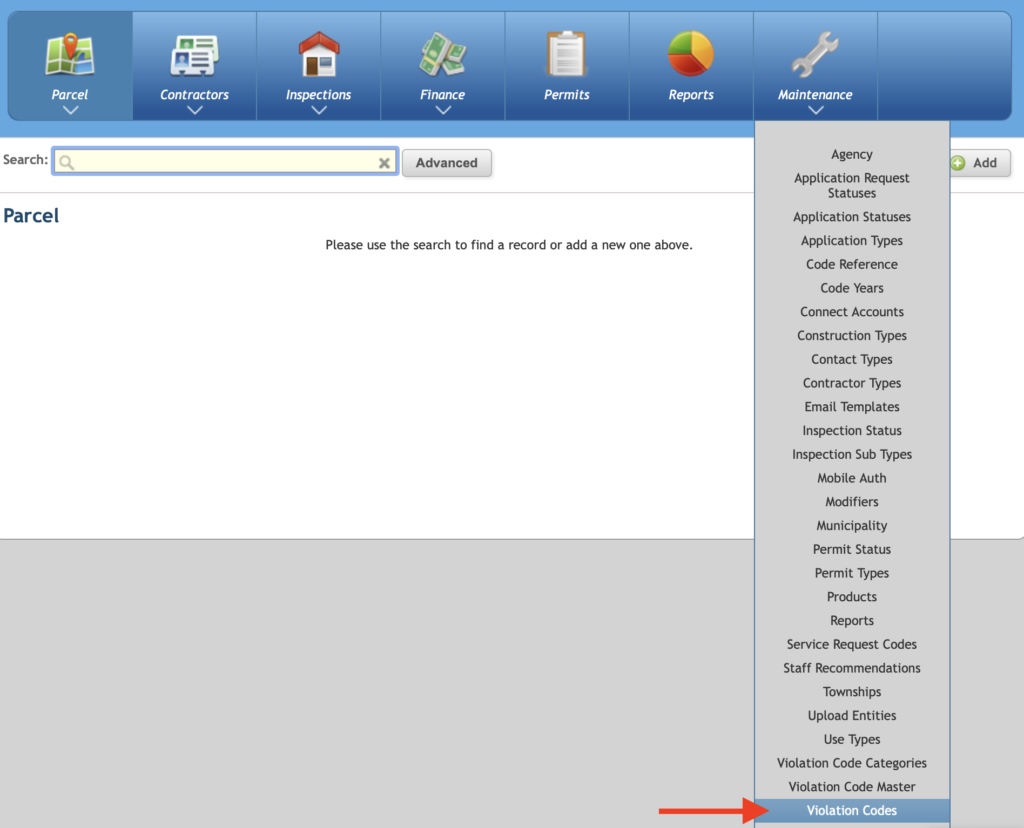Click the magnifier icon in search box

(x=67, y=162)
